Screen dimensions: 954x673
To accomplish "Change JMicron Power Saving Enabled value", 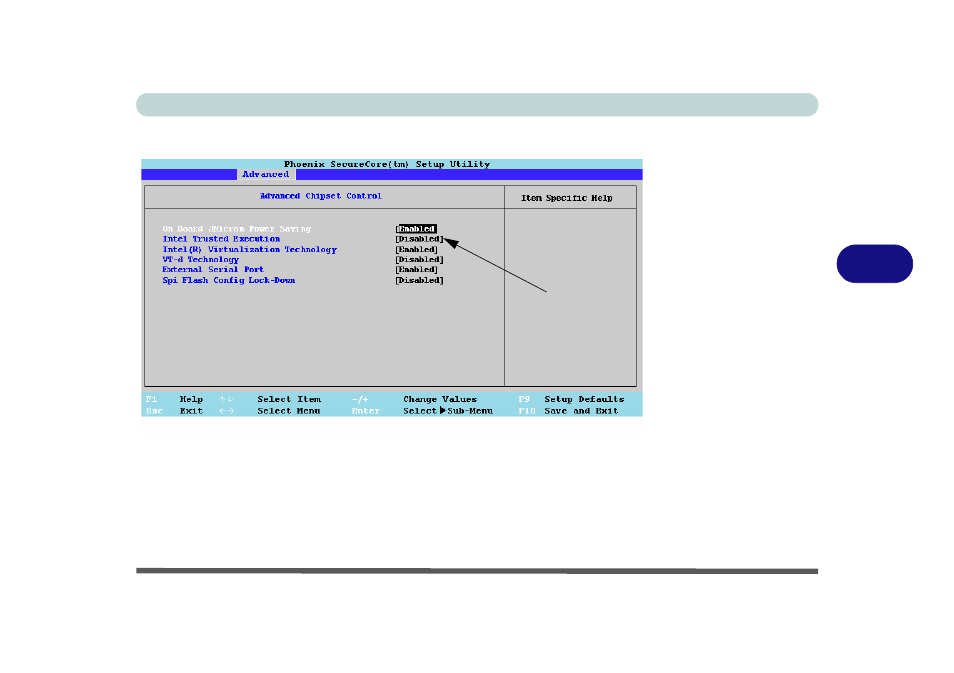I will pos(416,229).
